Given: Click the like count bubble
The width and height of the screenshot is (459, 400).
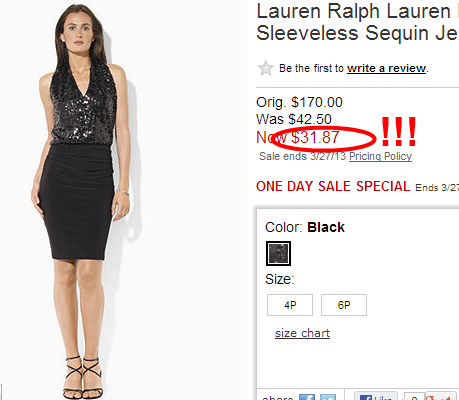Looking at the screenshot, I should click(x=414, y=396).
